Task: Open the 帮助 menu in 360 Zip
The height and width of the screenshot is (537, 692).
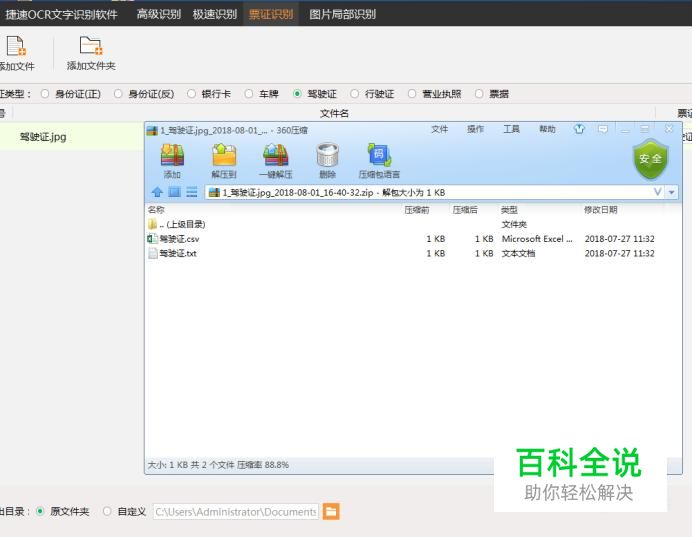Action: (547, 129)
